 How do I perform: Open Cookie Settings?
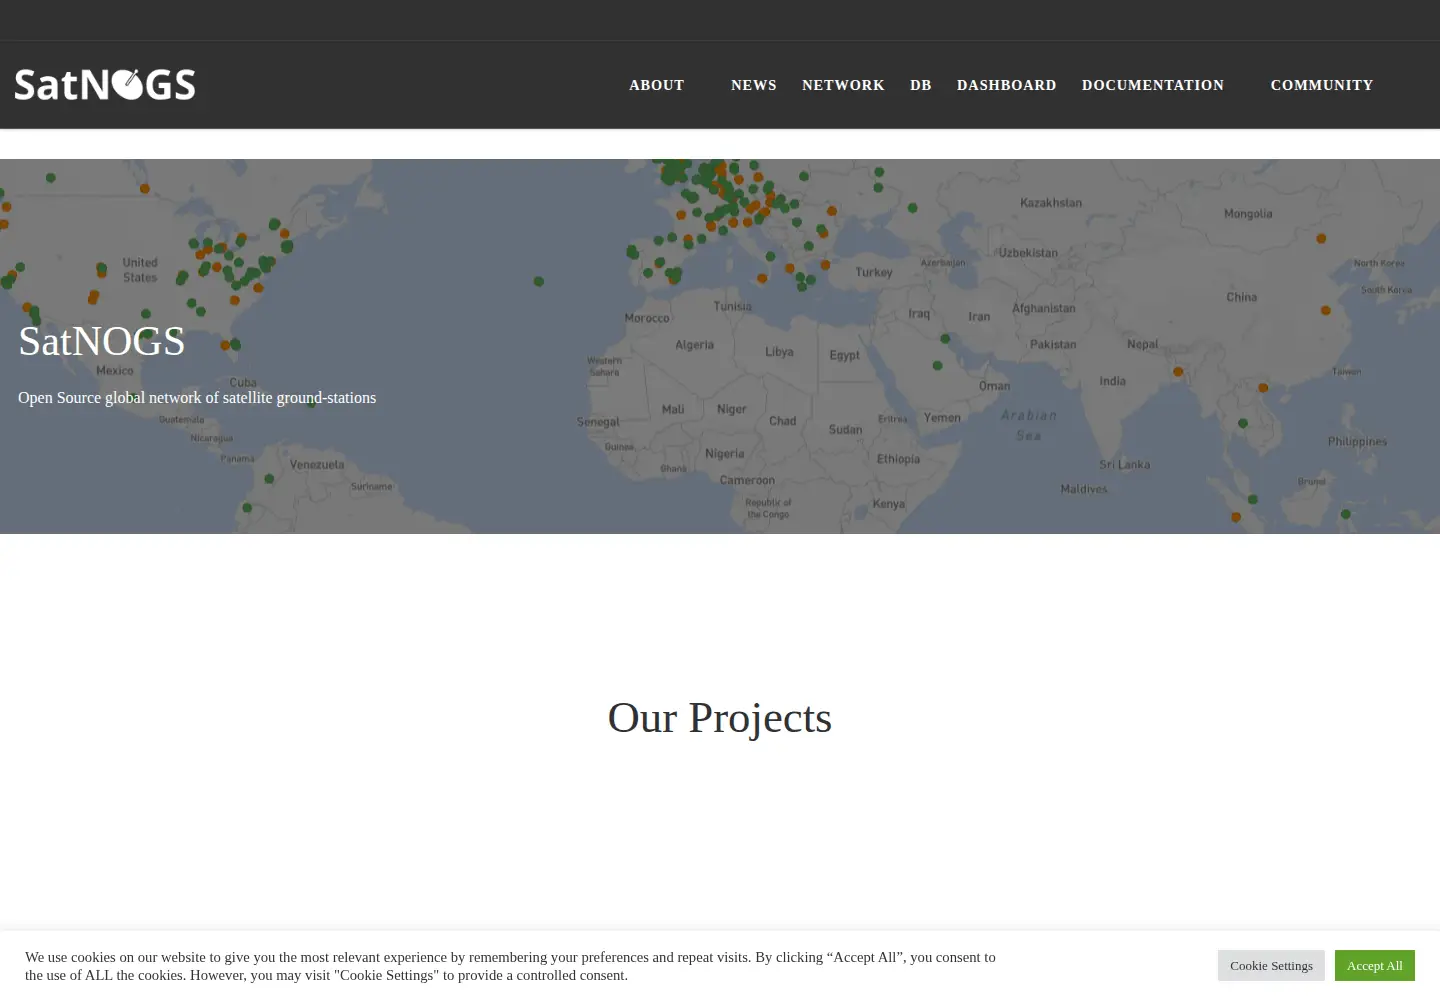click(x=1271, y=965)
